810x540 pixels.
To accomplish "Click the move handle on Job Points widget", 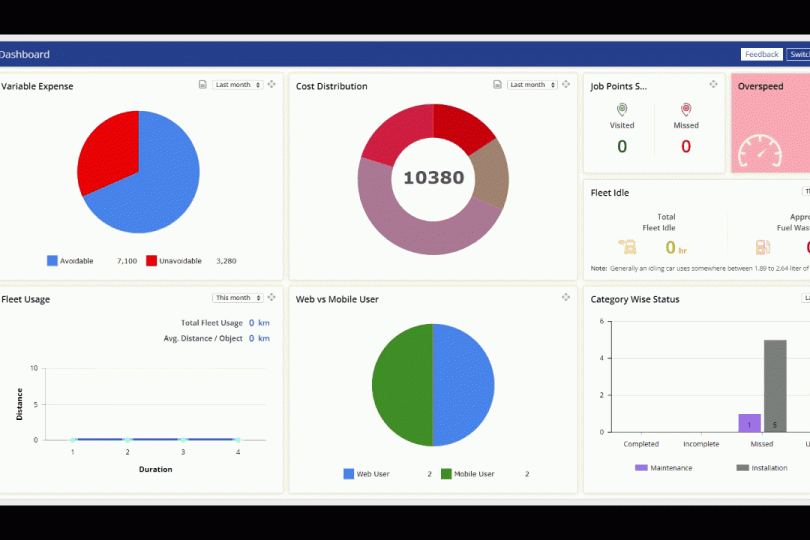I will 713,85.
